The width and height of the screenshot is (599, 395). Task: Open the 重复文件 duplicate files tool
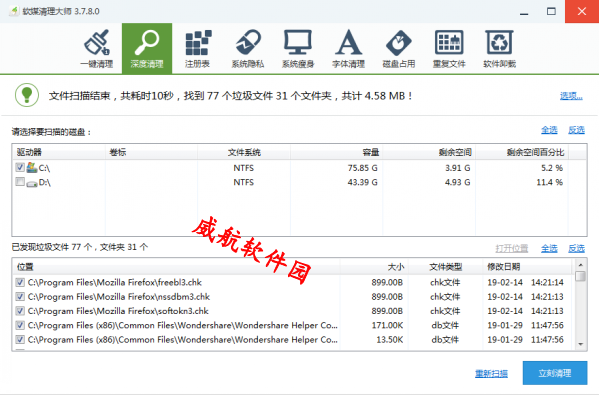click(449, 49)
